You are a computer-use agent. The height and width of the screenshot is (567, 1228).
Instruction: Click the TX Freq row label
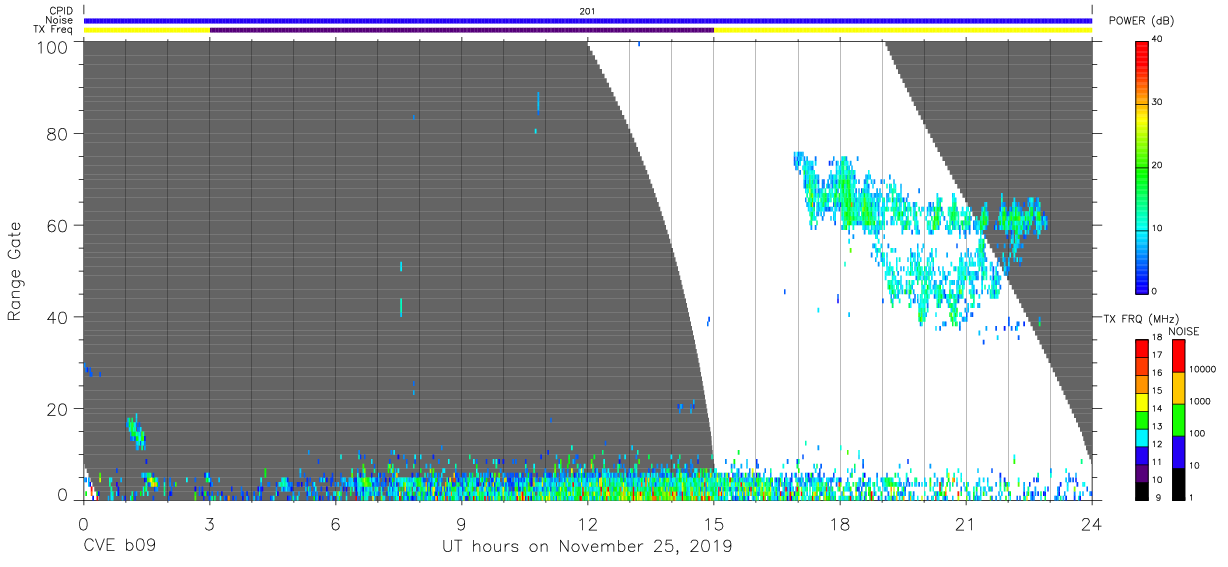click(x=54, y=29)
